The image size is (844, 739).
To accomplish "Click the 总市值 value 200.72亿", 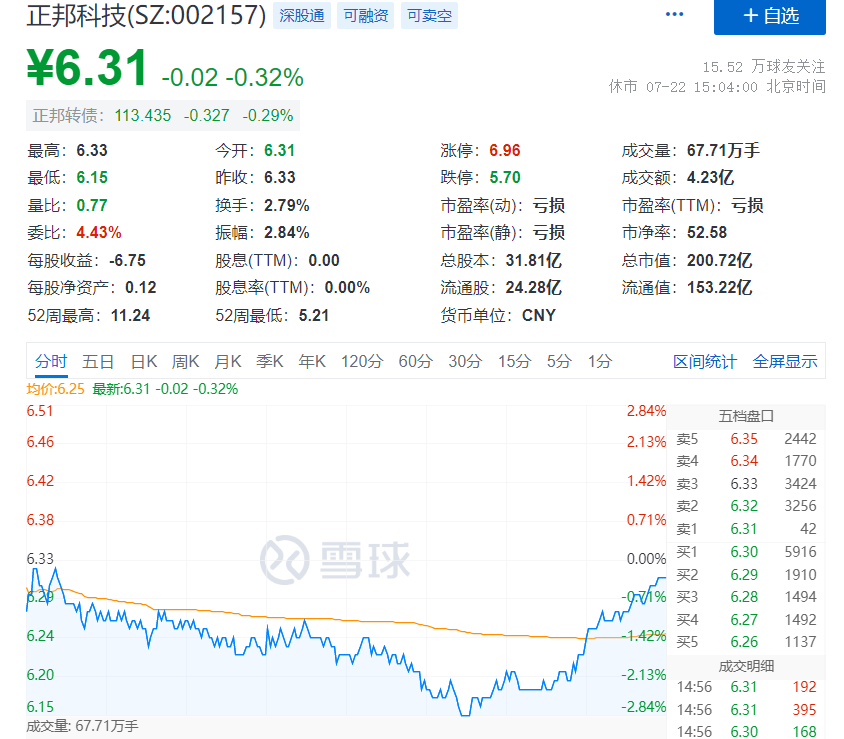I will pyautogui.click(x=720, y=261).
